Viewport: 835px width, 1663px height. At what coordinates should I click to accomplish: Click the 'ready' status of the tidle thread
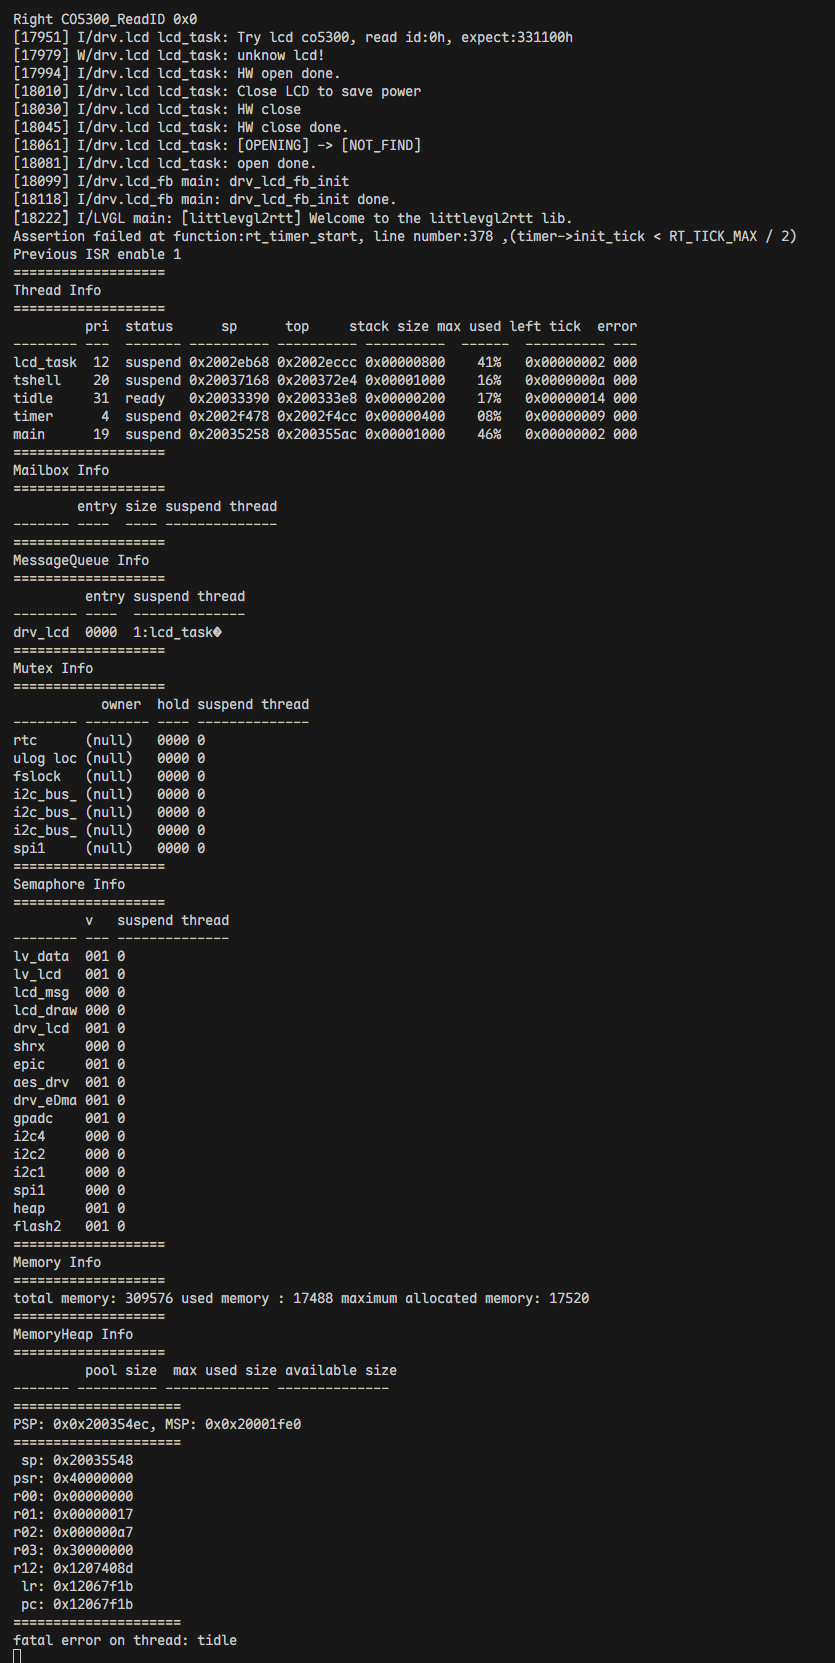coord(145,398)
